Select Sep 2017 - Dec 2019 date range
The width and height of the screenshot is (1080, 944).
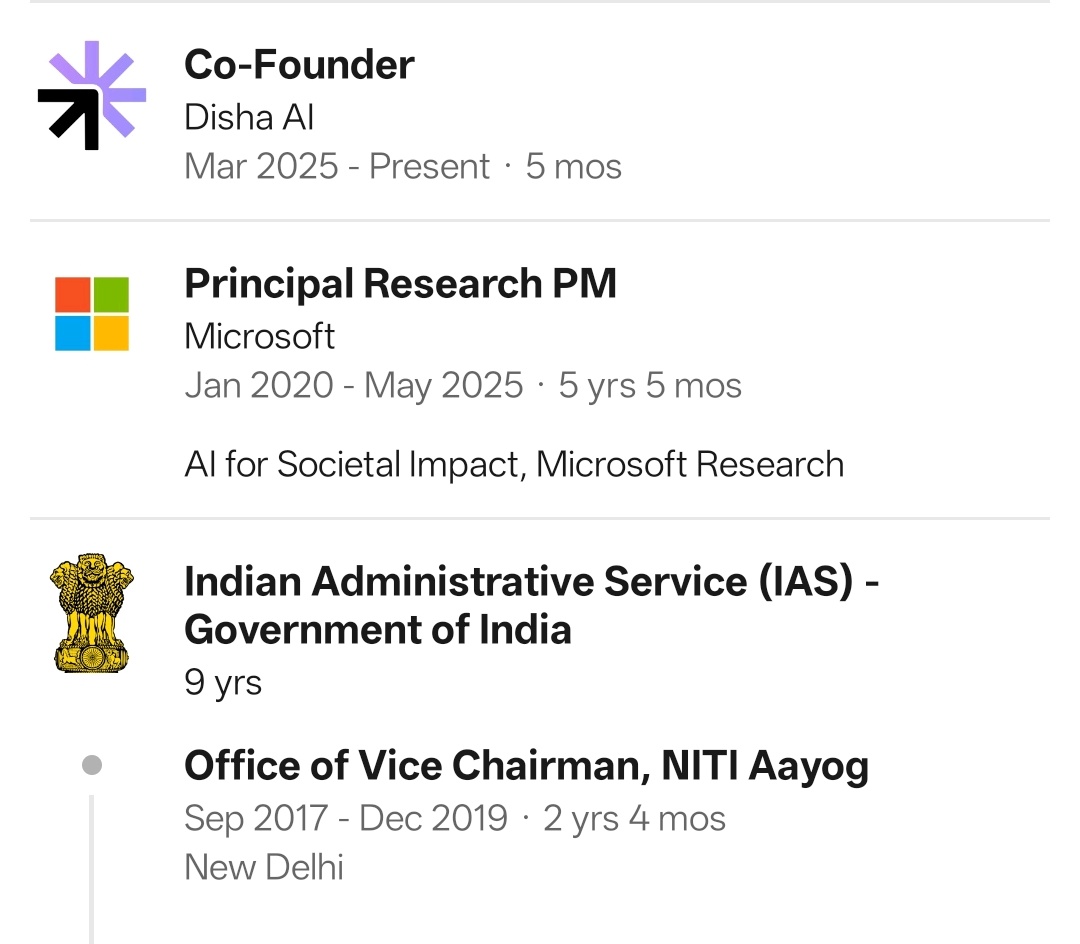pos(346,819)
